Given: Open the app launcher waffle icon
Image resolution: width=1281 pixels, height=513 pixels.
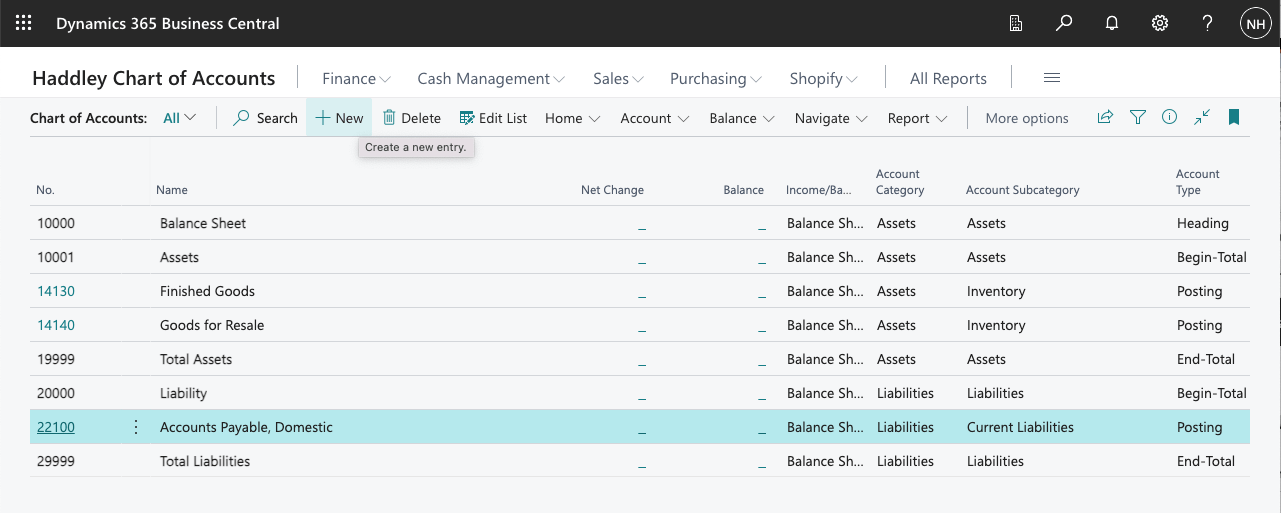Looking at the screenshot, I should coord(23,23).
